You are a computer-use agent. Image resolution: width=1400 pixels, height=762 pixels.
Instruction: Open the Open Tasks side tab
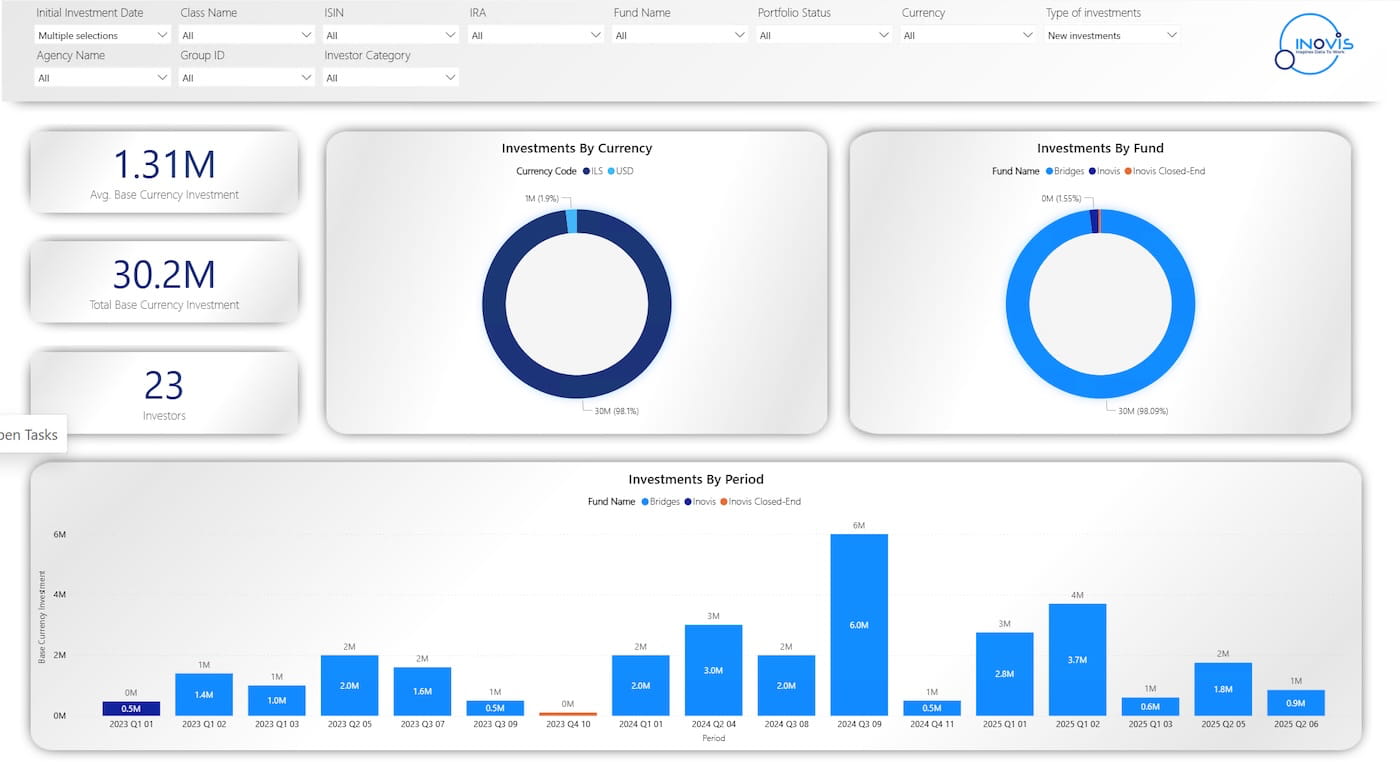[30, 435]
